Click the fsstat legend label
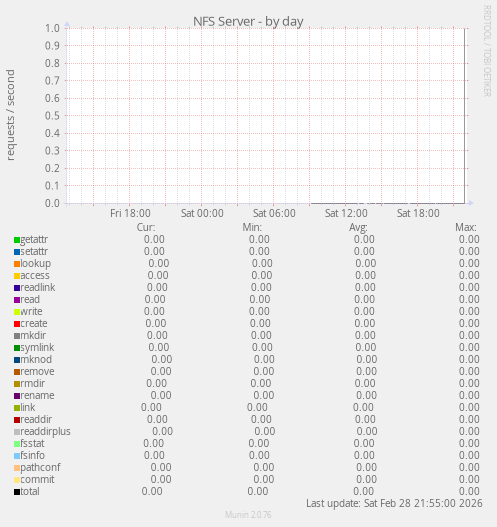Image resolution: width=497 pixels, height=527 pixels. click(x=32, y=444)
